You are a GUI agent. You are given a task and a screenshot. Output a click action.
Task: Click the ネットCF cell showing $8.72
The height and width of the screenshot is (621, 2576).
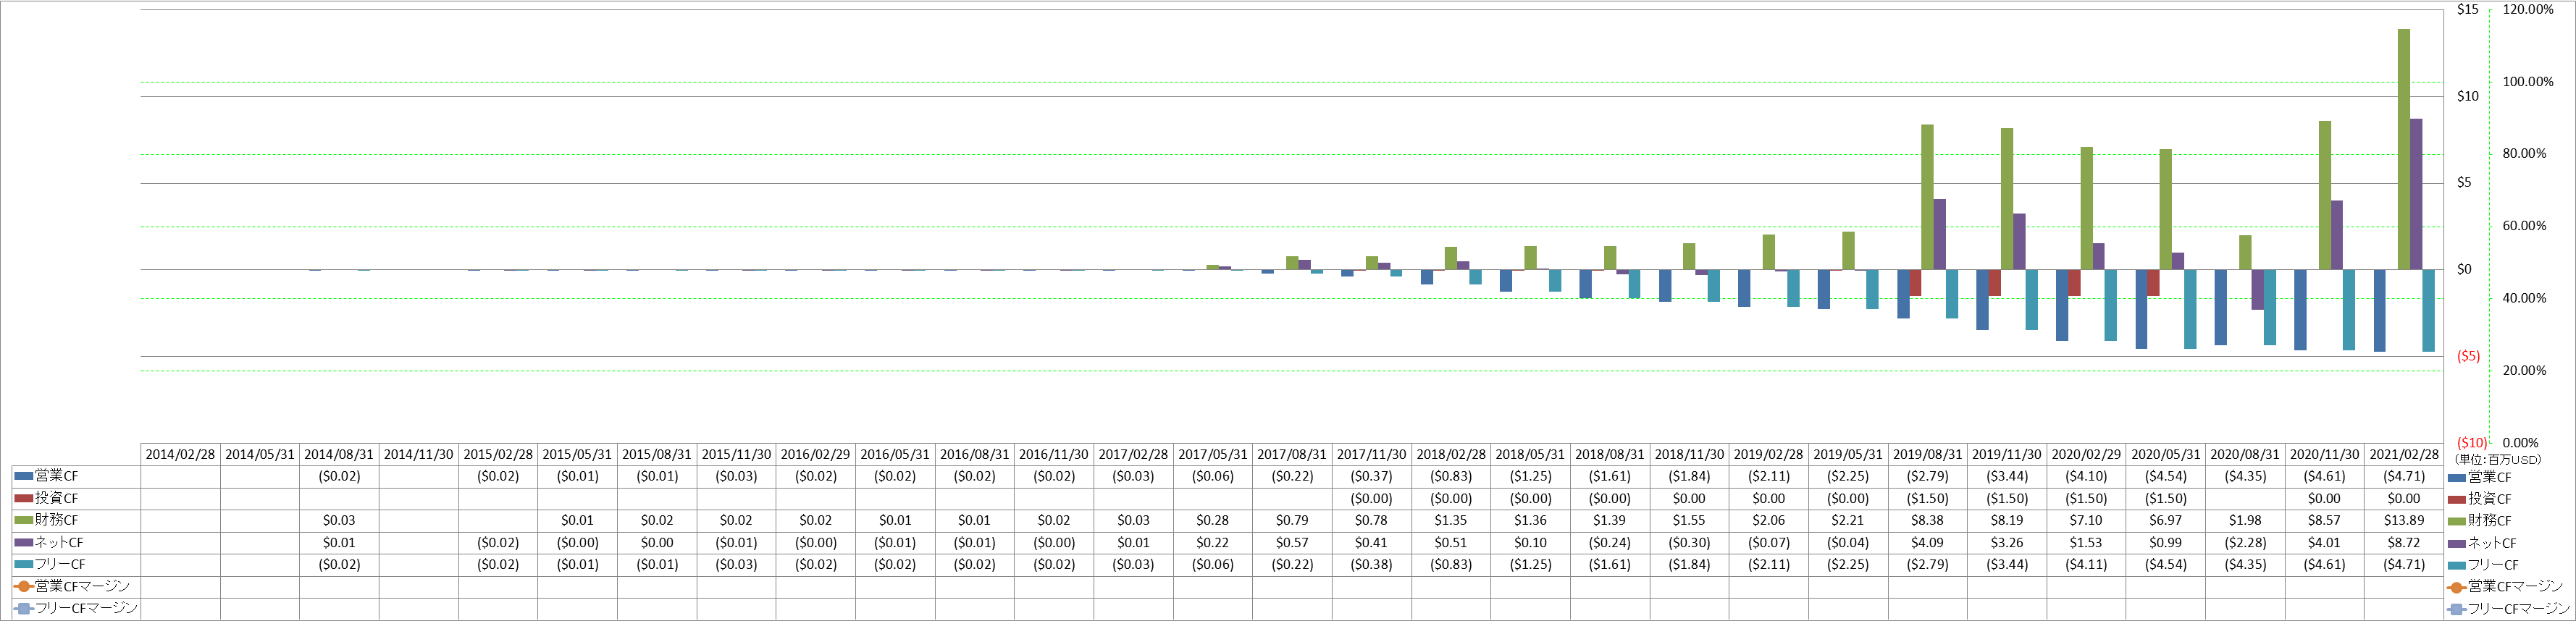coord(2404,542)
